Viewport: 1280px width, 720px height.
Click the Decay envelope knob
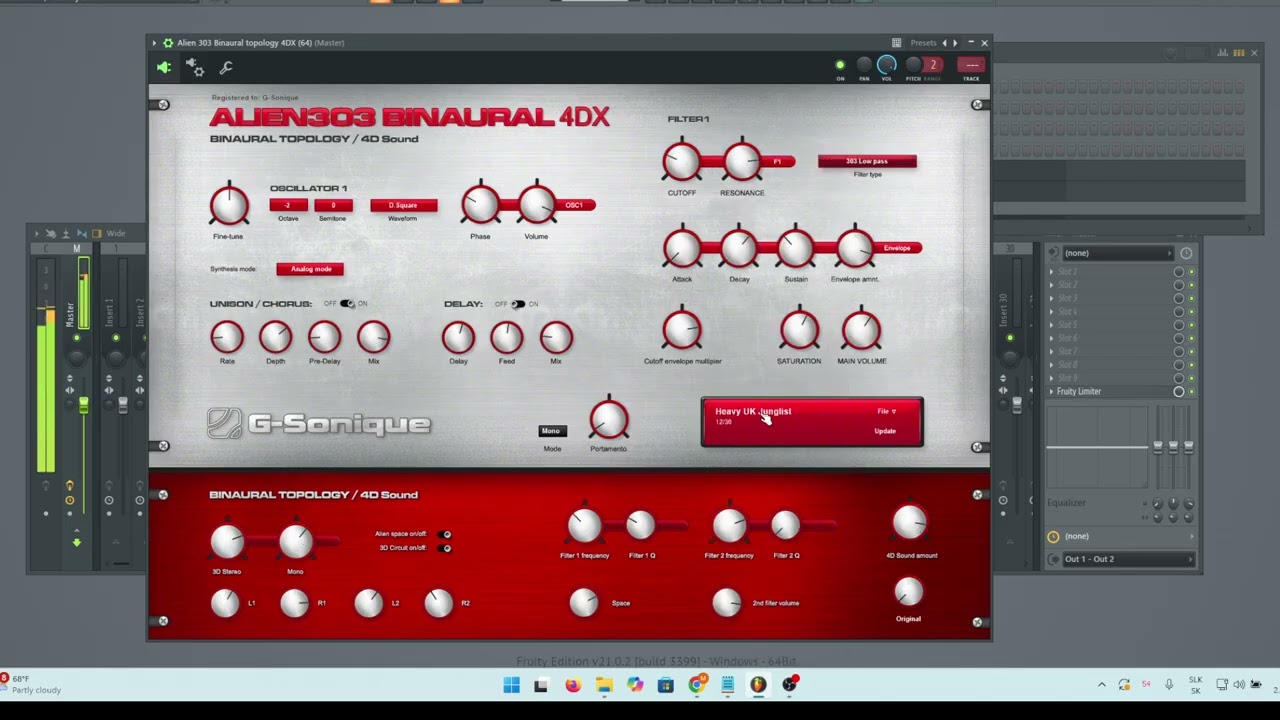[x=739, y=248]
